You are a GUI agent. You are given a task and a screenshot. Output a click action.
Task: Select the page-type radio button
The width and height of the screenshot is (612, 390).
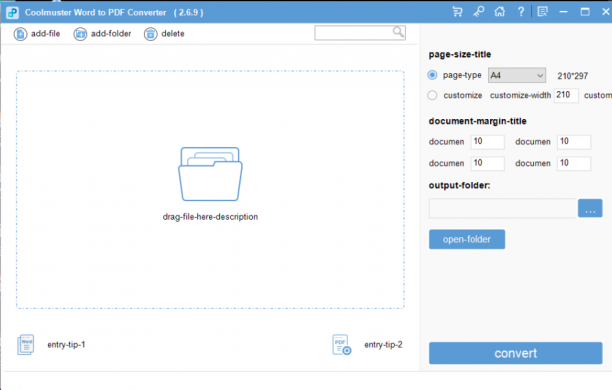tap(432, 75)
